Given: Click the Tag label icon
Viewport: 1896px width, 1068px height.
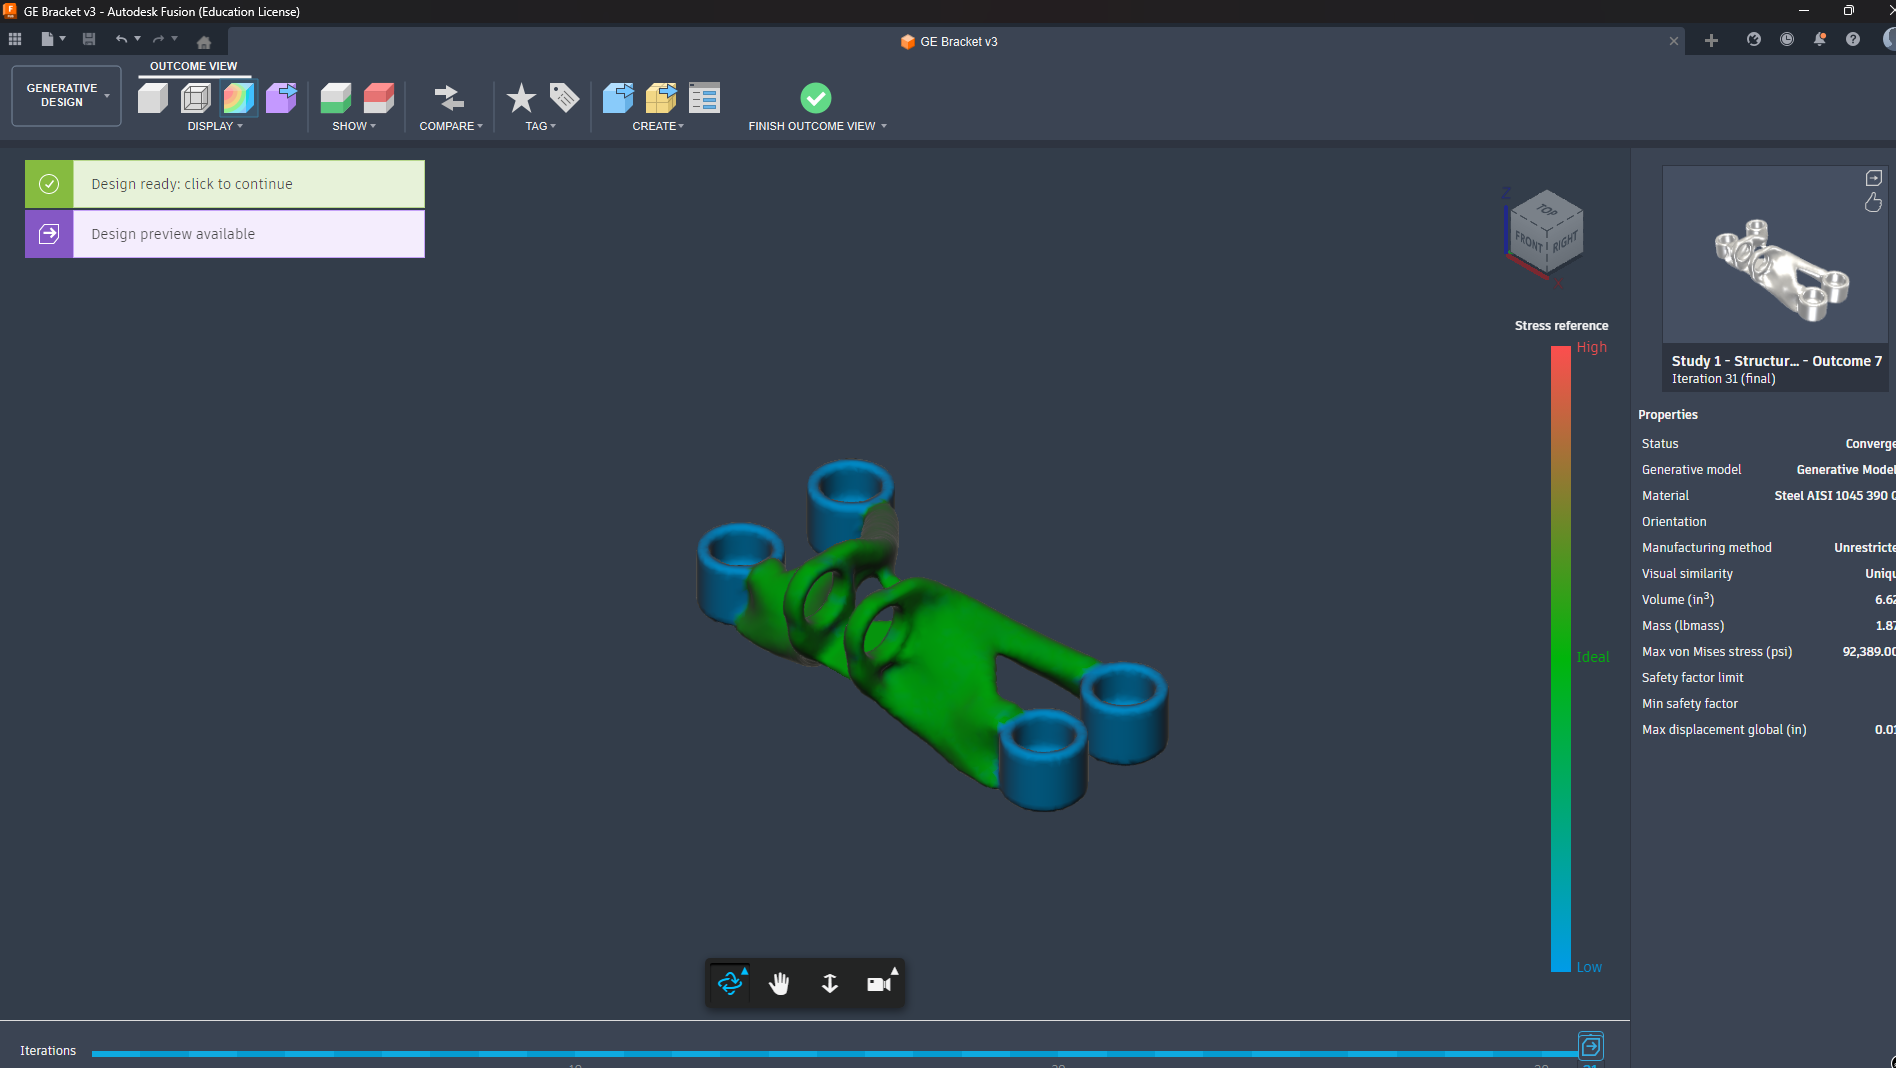Looking at the screenshot, I should [x=564, y=98].
